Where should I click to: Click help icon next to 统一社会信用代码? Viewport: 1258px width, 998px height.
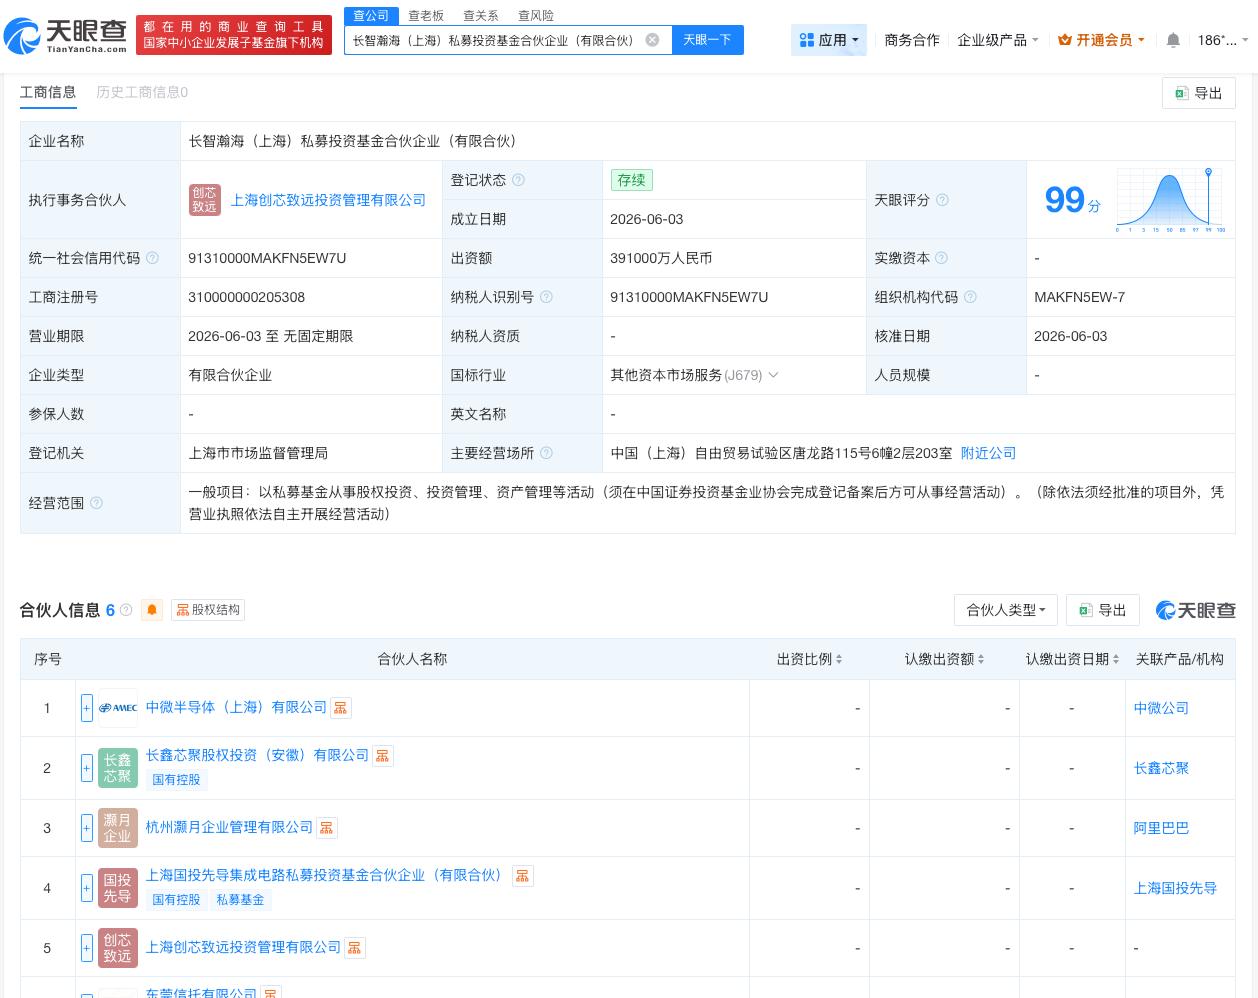(x=152, y=258)
